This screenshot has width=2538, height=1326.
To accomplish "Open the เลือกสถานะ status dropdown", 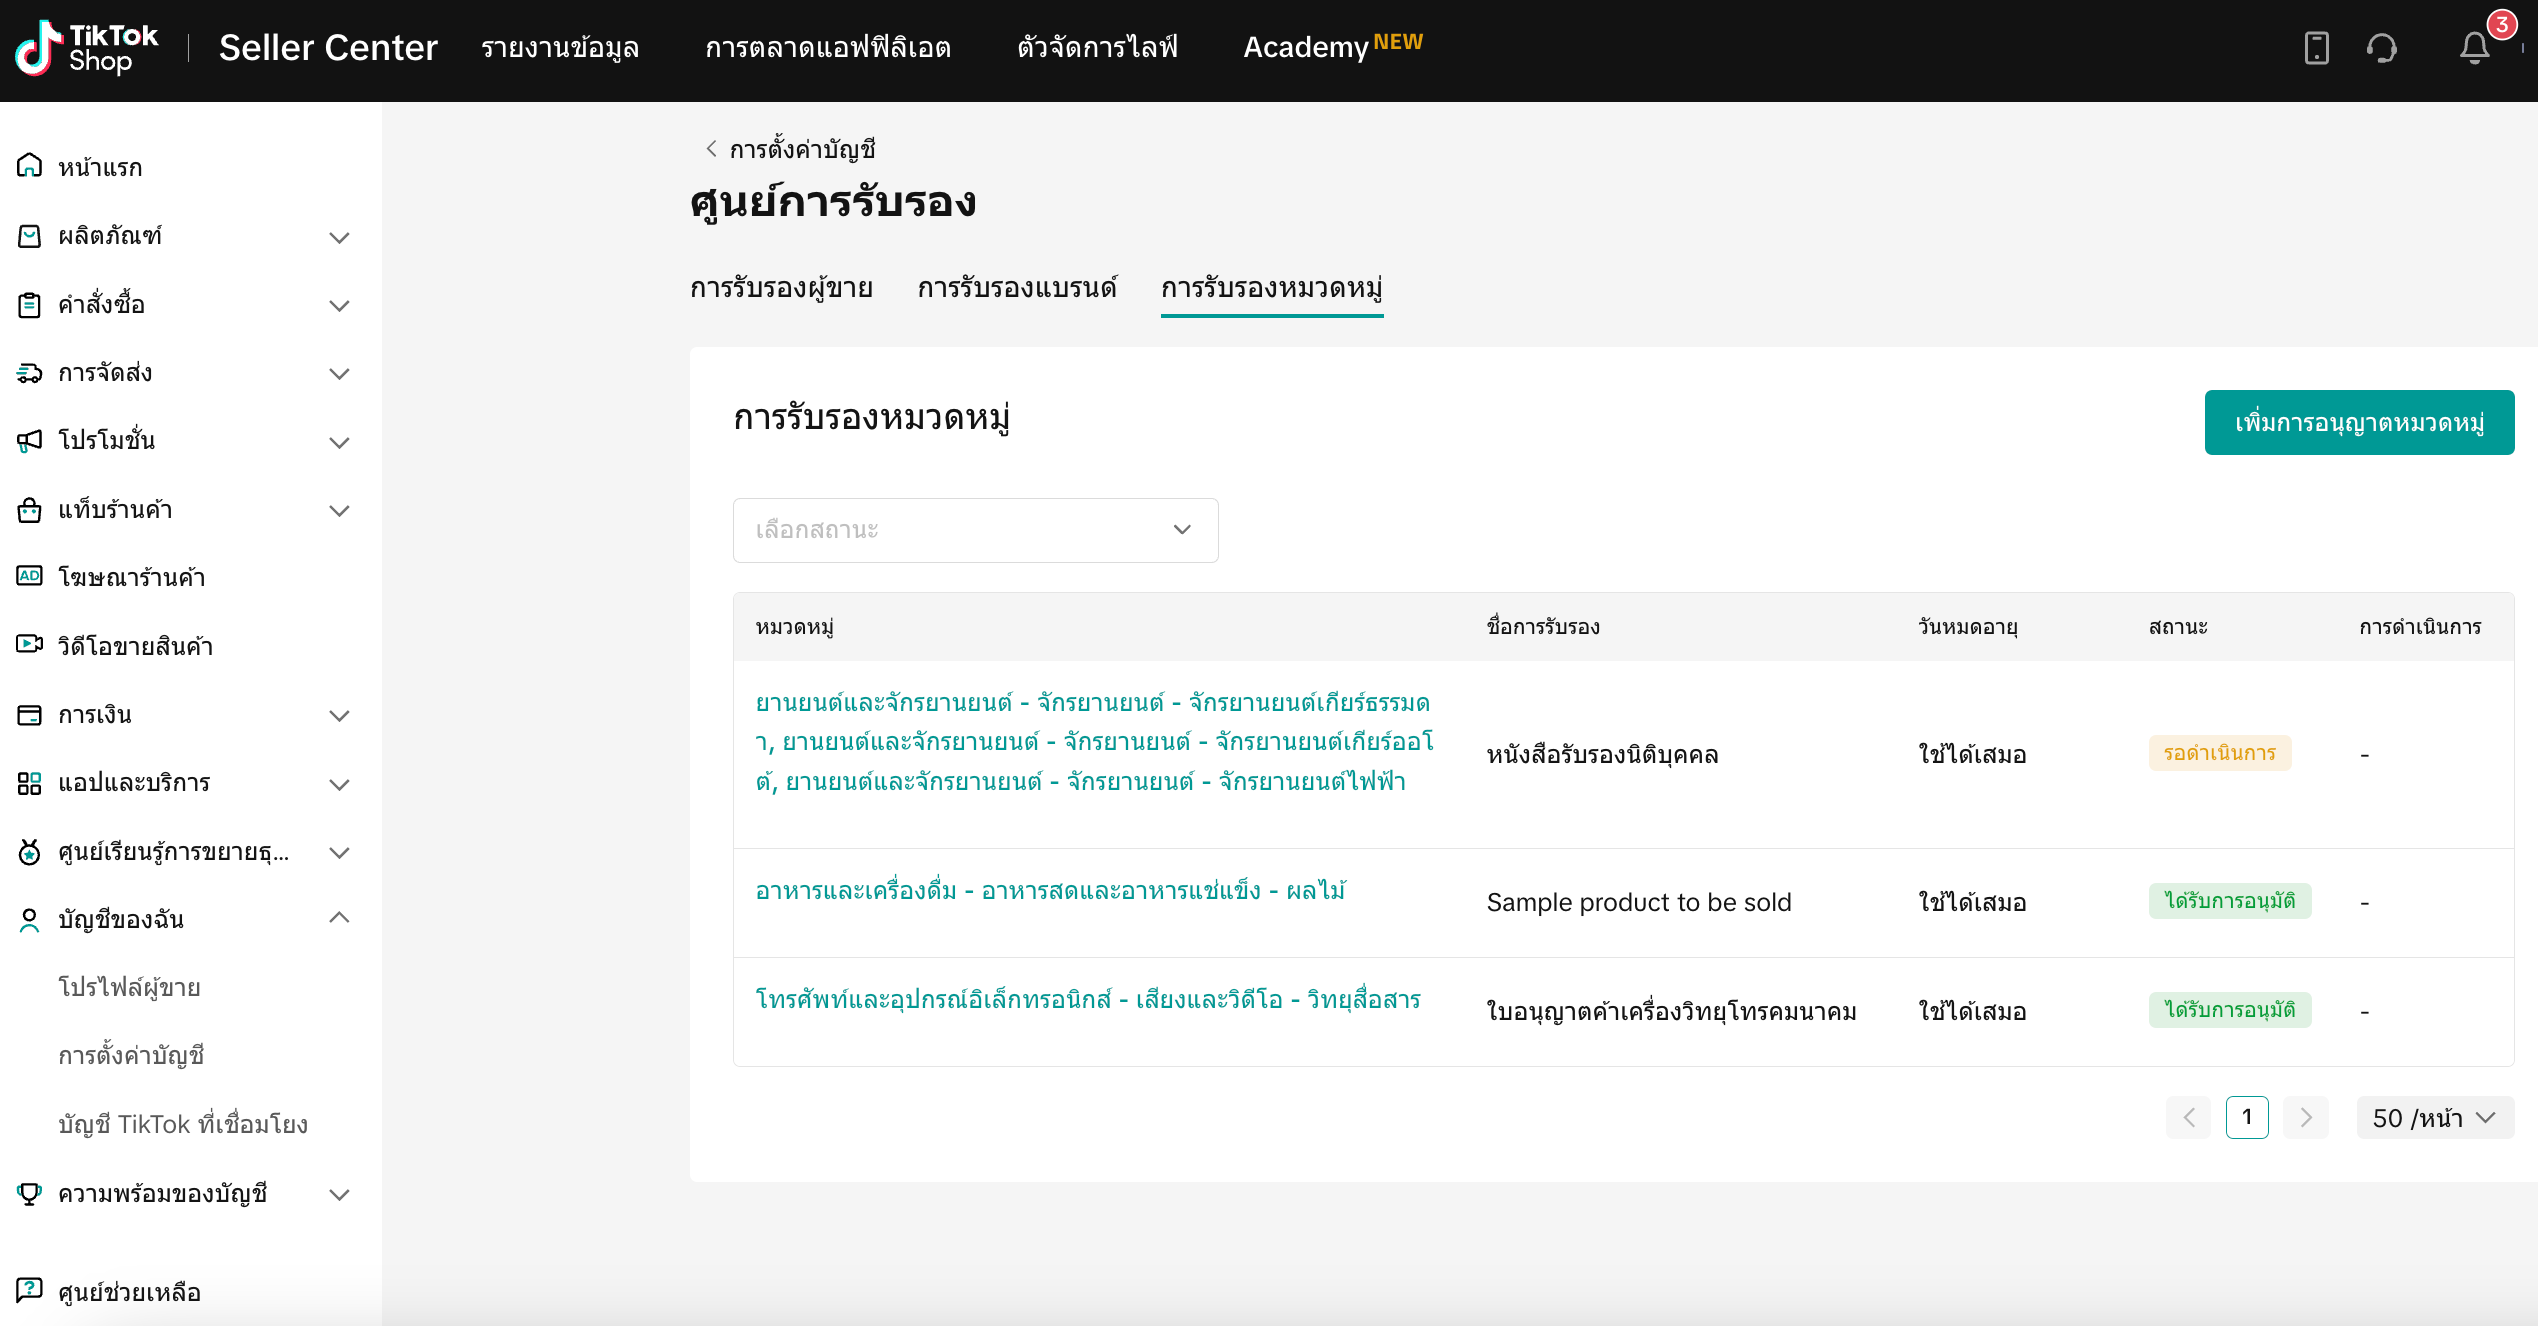I will click(975, 530).
